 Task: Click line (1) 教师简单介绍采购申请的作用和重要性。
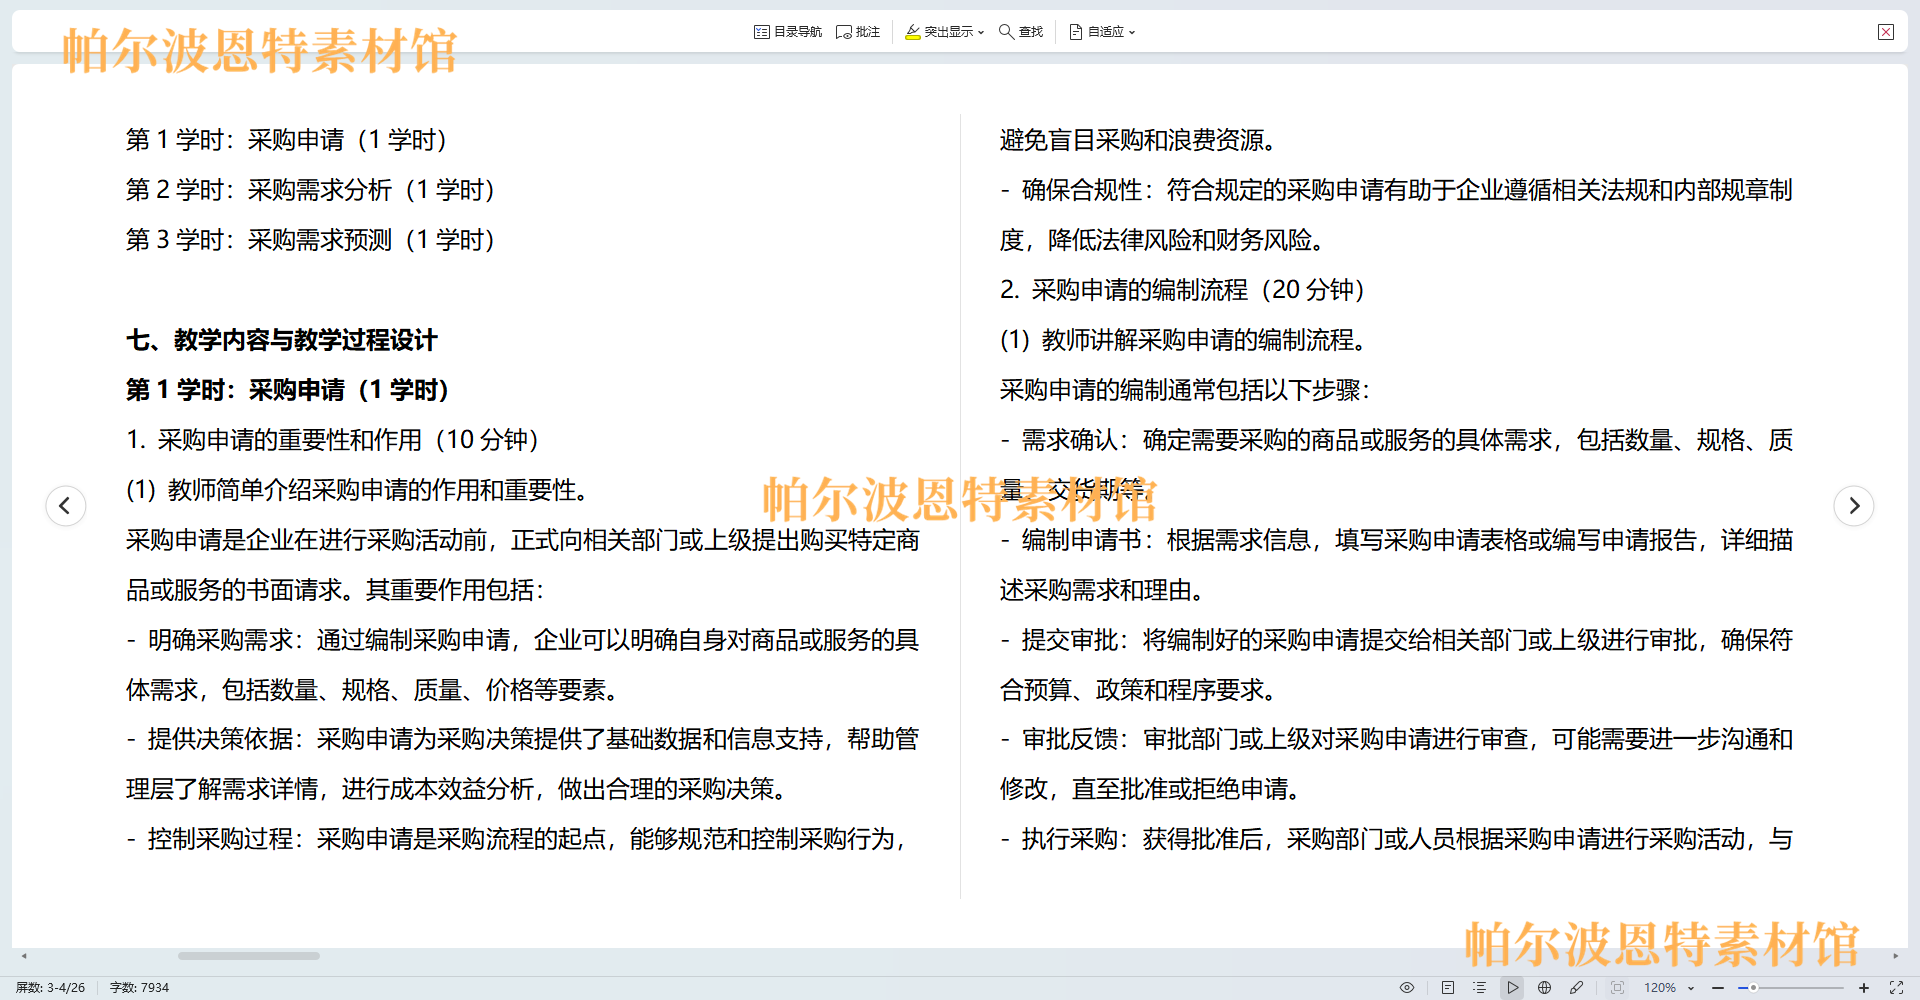coord(359,490)
